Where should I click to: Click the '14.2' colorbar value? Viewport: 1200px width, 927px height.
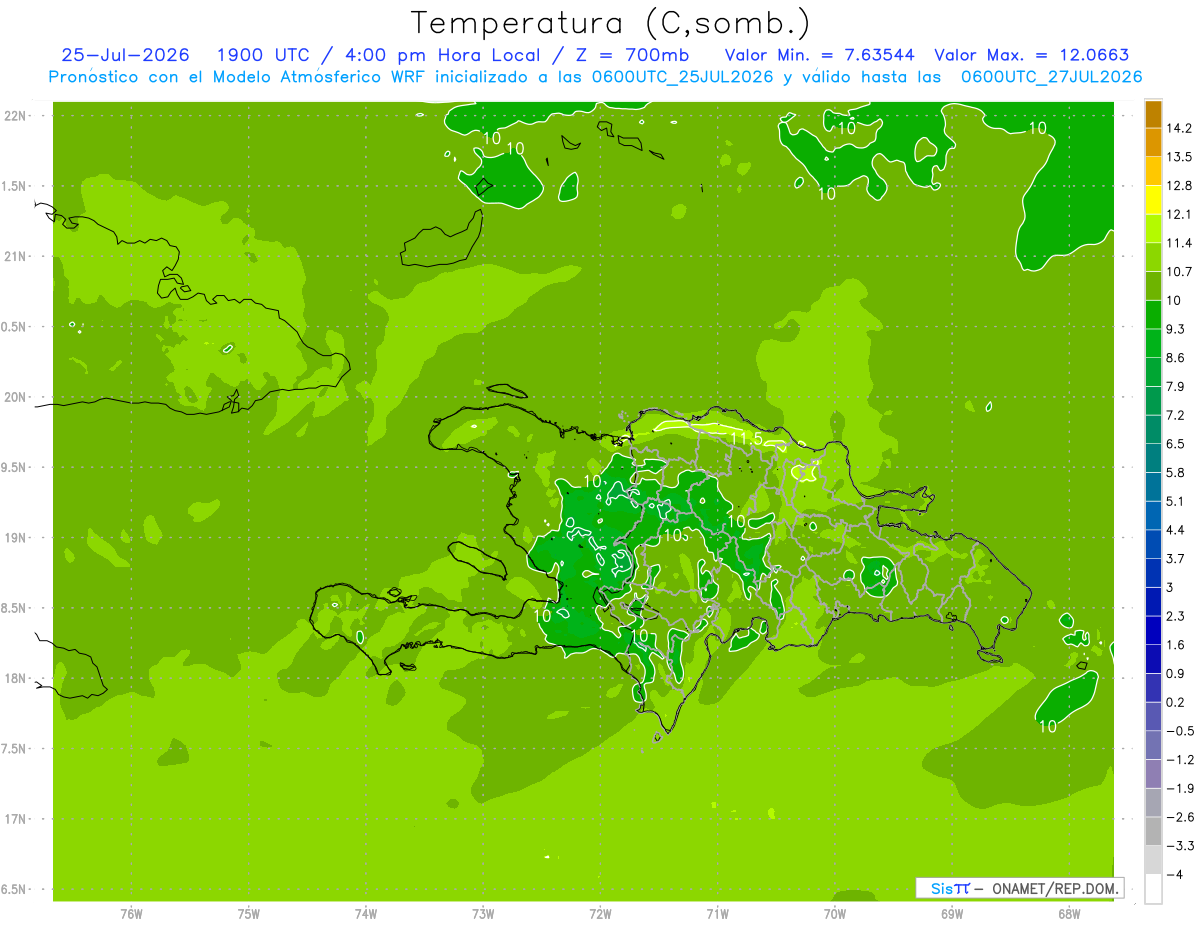tap(1179, 128)
